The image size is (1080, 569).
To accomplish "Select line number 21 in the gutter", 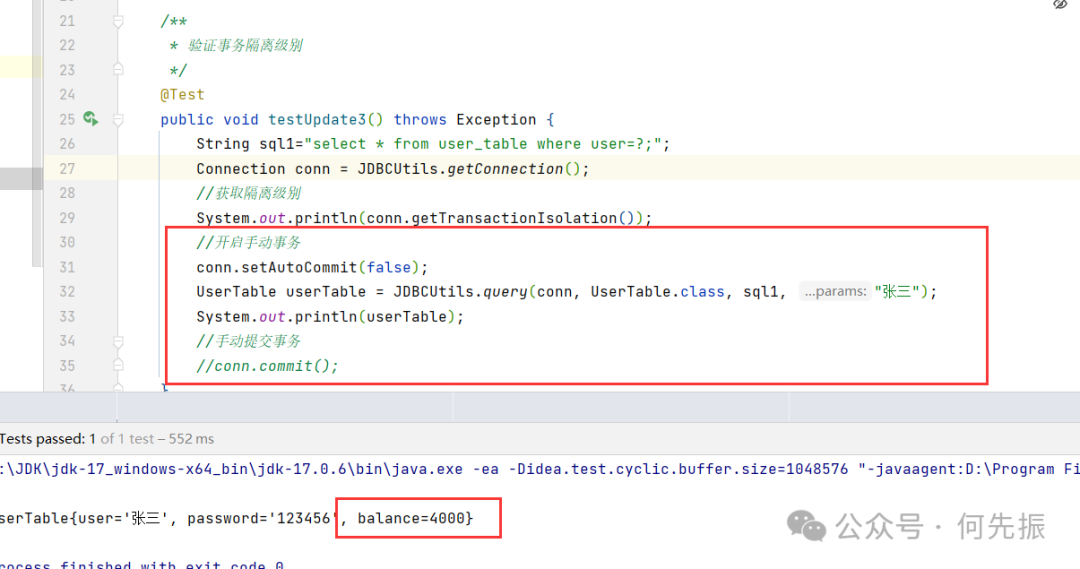I will tap(67, 21).
